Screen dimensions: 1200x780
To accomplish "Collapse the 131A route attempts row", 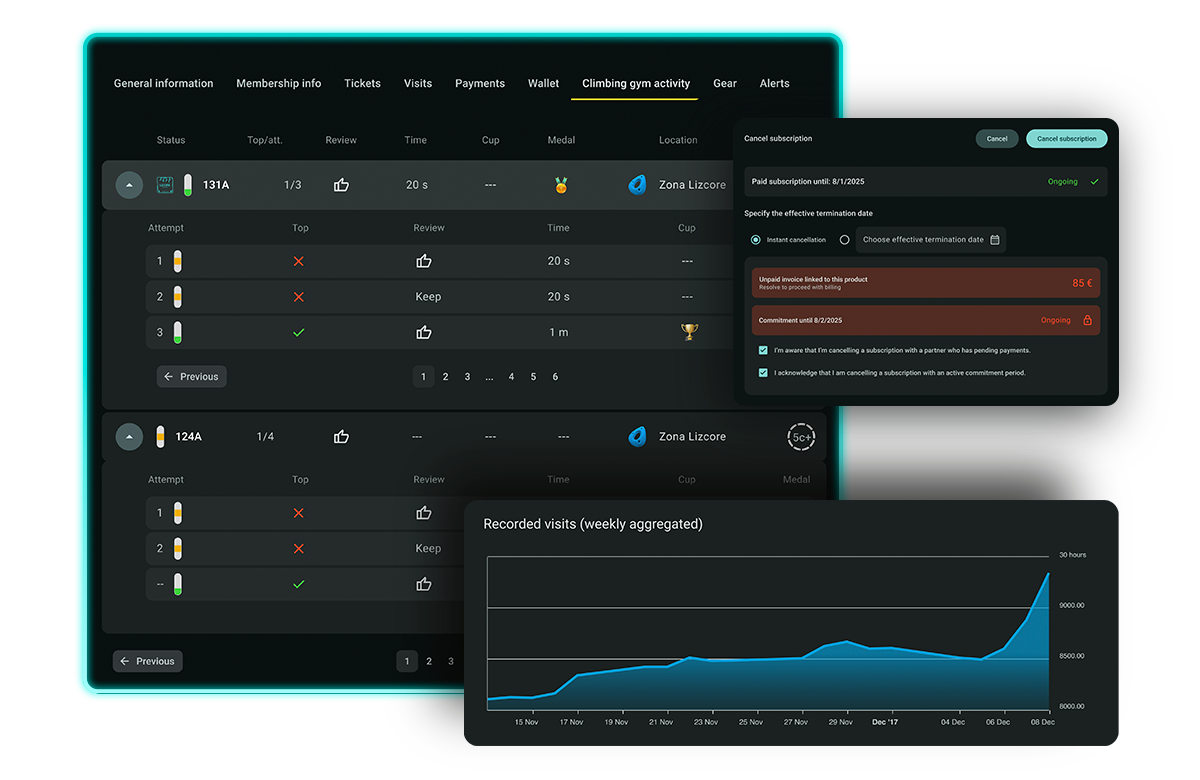I will click(129, 185).
